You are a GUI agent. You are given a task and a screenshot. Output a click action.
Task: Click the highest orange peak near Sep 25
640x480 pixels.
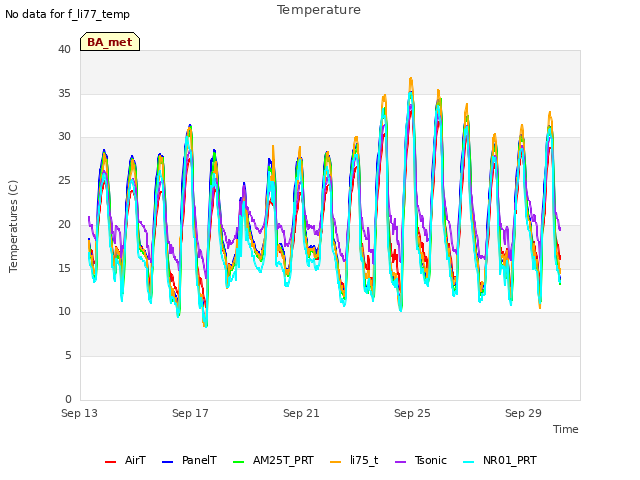click(411, 78)
